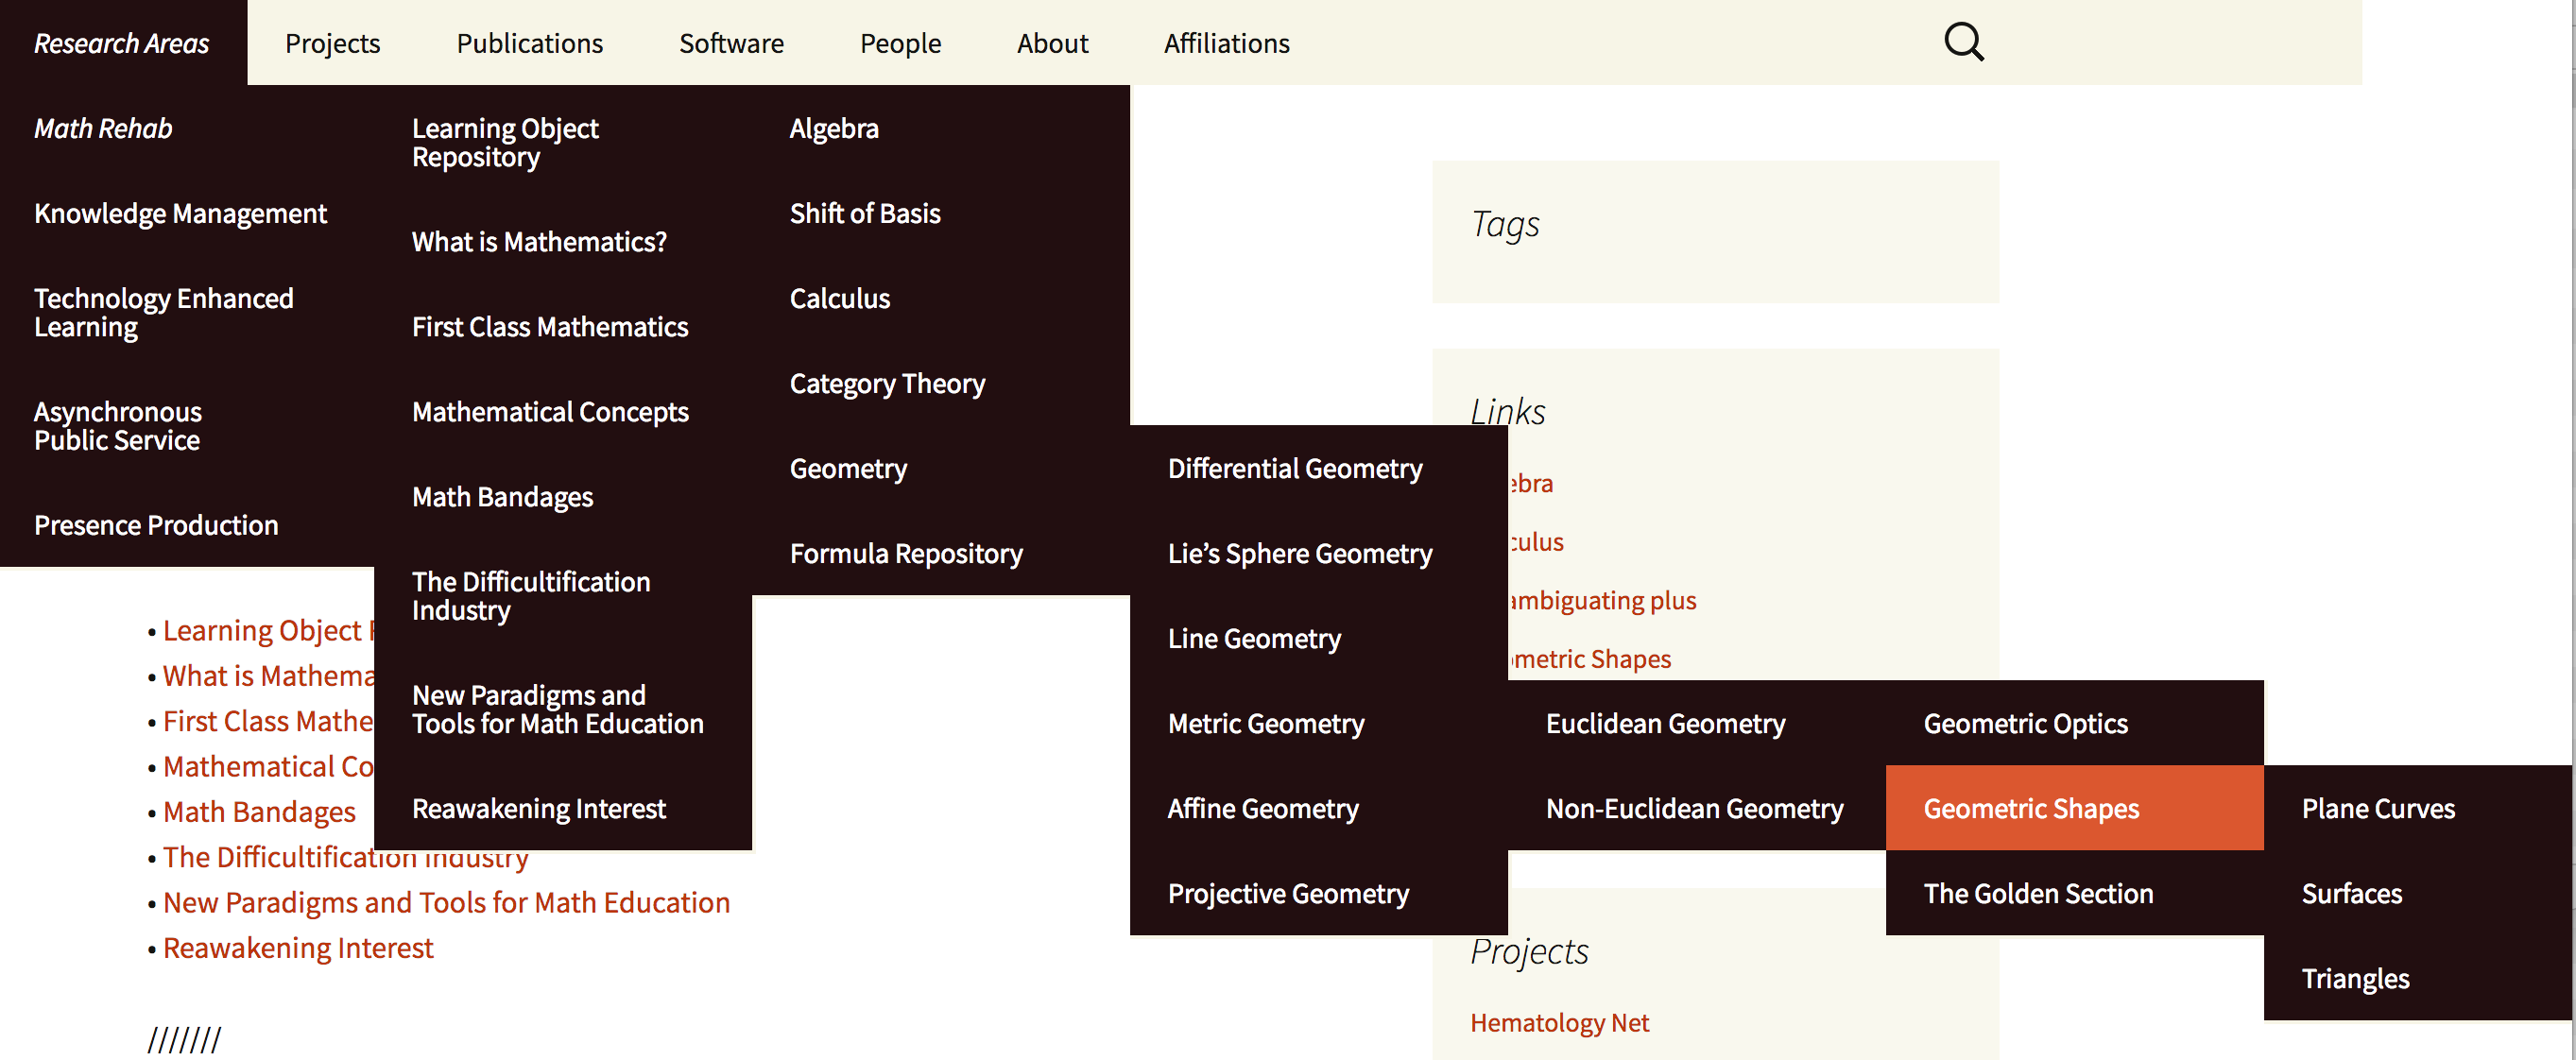Viewport: 2576px width, 1060px height.
Task: Open the Publications menu item
Action: [x=529, y=43]
